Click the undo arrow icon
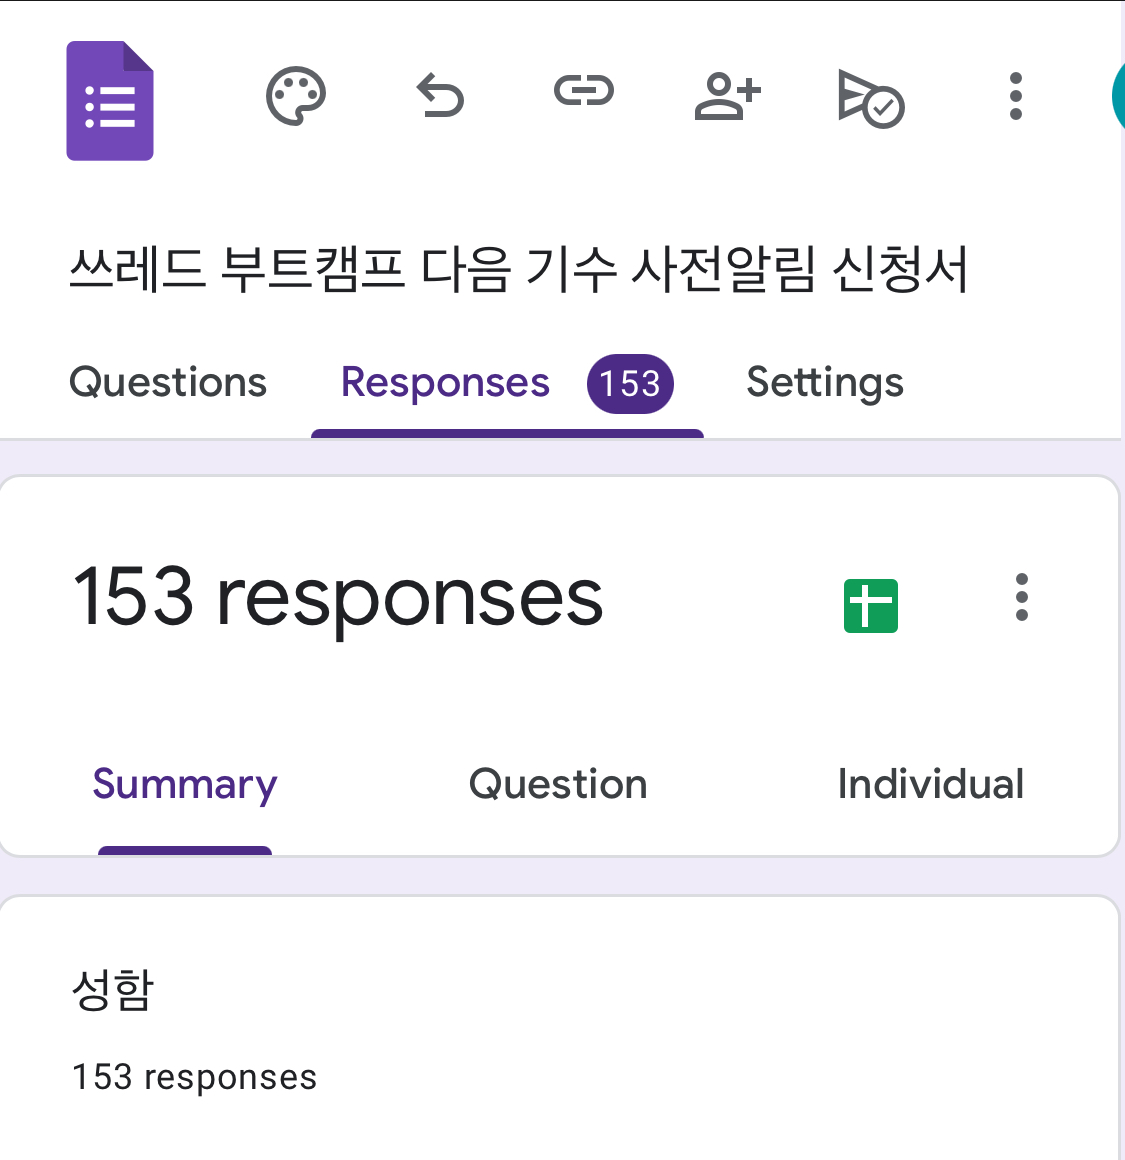Image resolution: width=1125 pixels, height=1160 pixels. pyautogui.click(x=440, y=95)
